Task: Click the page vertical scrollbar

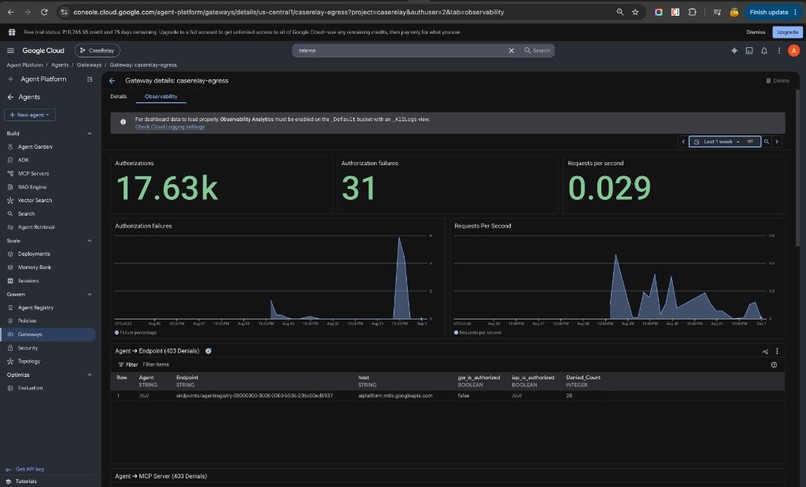Action: coord(797,170)
